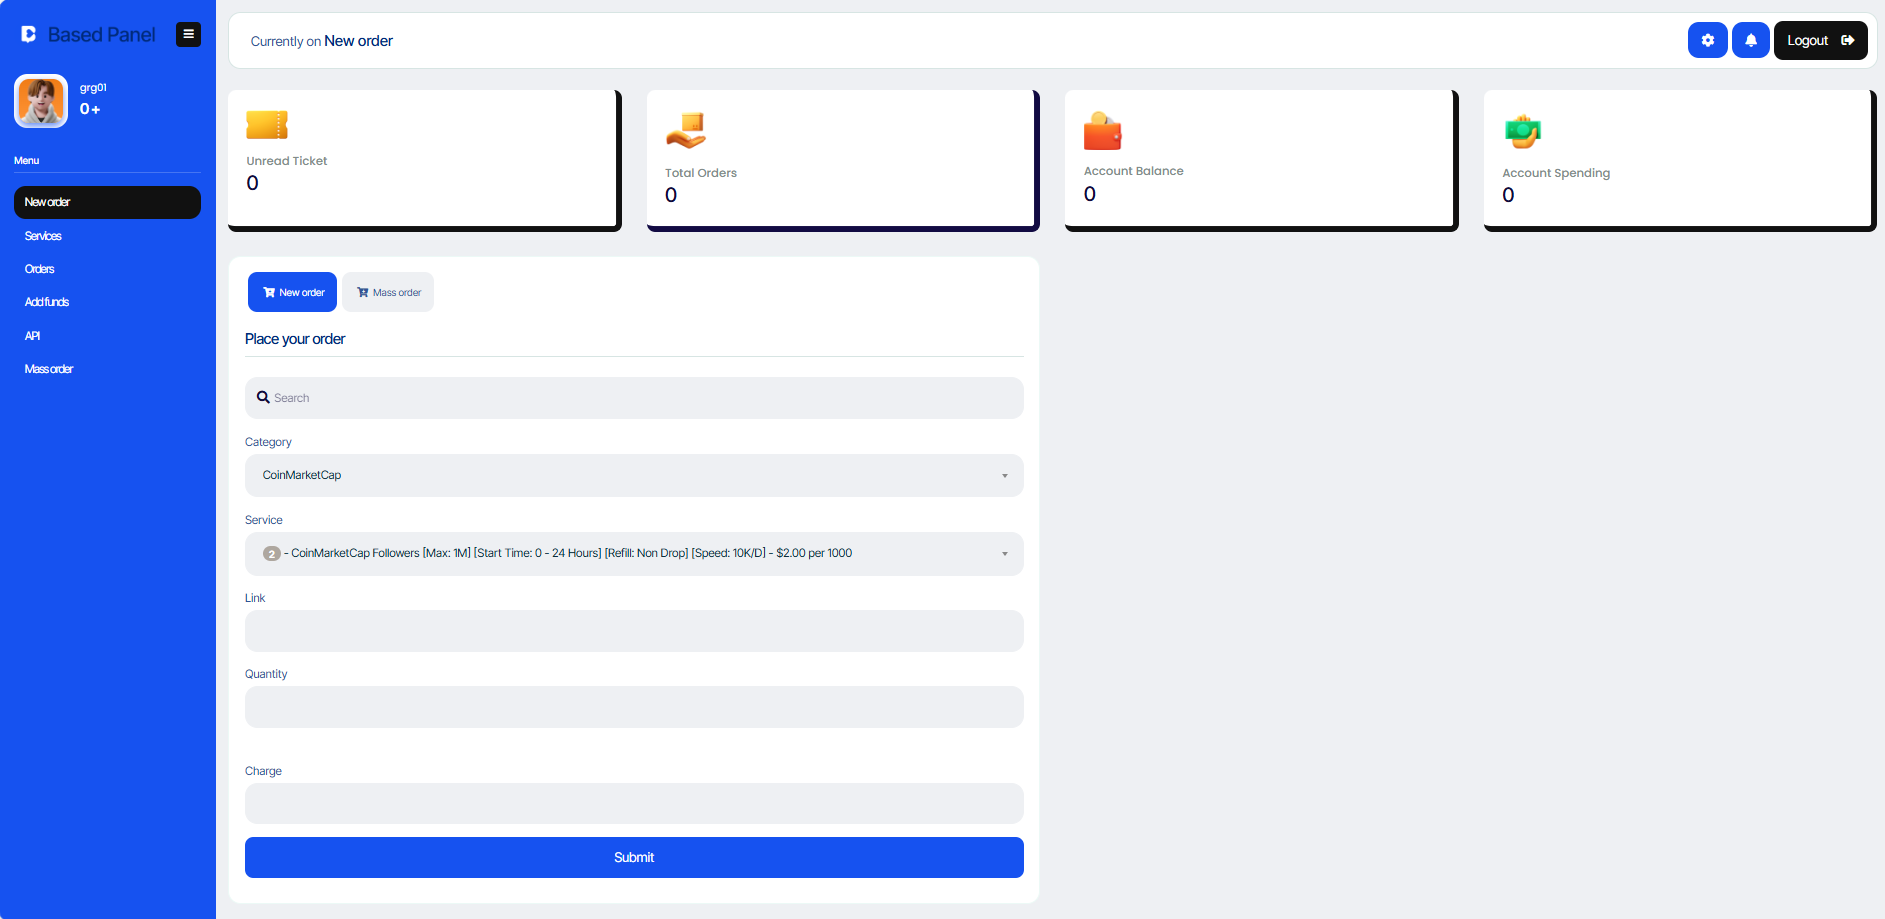
Task: Switch to the Mass order tab
Action: [388, 292]
